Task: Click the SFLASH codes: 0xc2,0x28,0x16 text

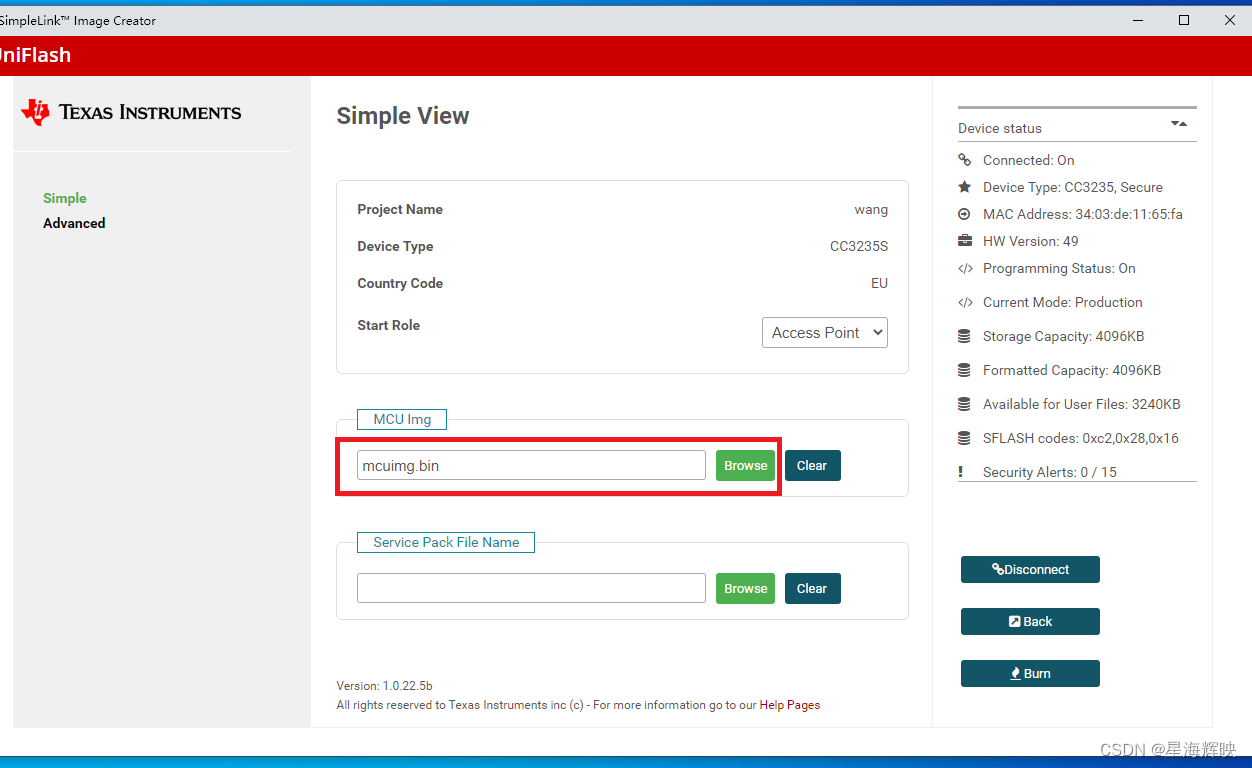Action: (x=1081, y=438)
